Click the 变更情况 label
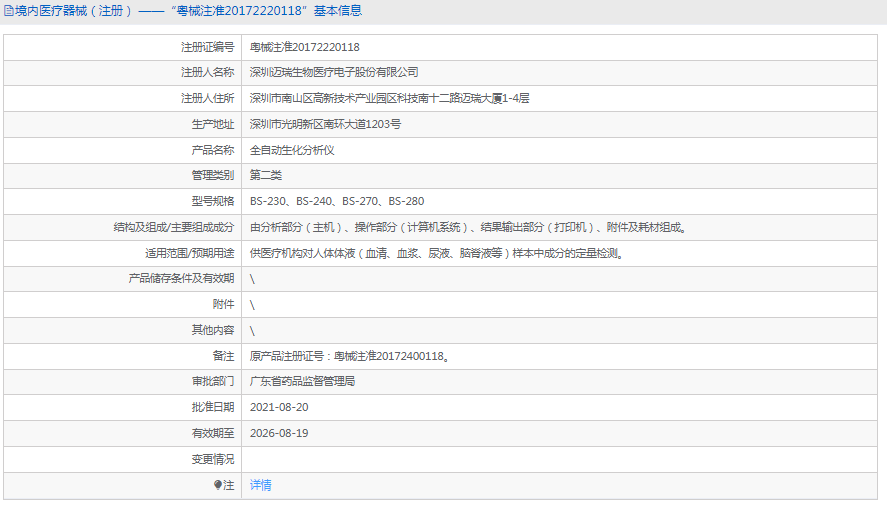This screenshot has width=887, height=506. tap(213, 460)
